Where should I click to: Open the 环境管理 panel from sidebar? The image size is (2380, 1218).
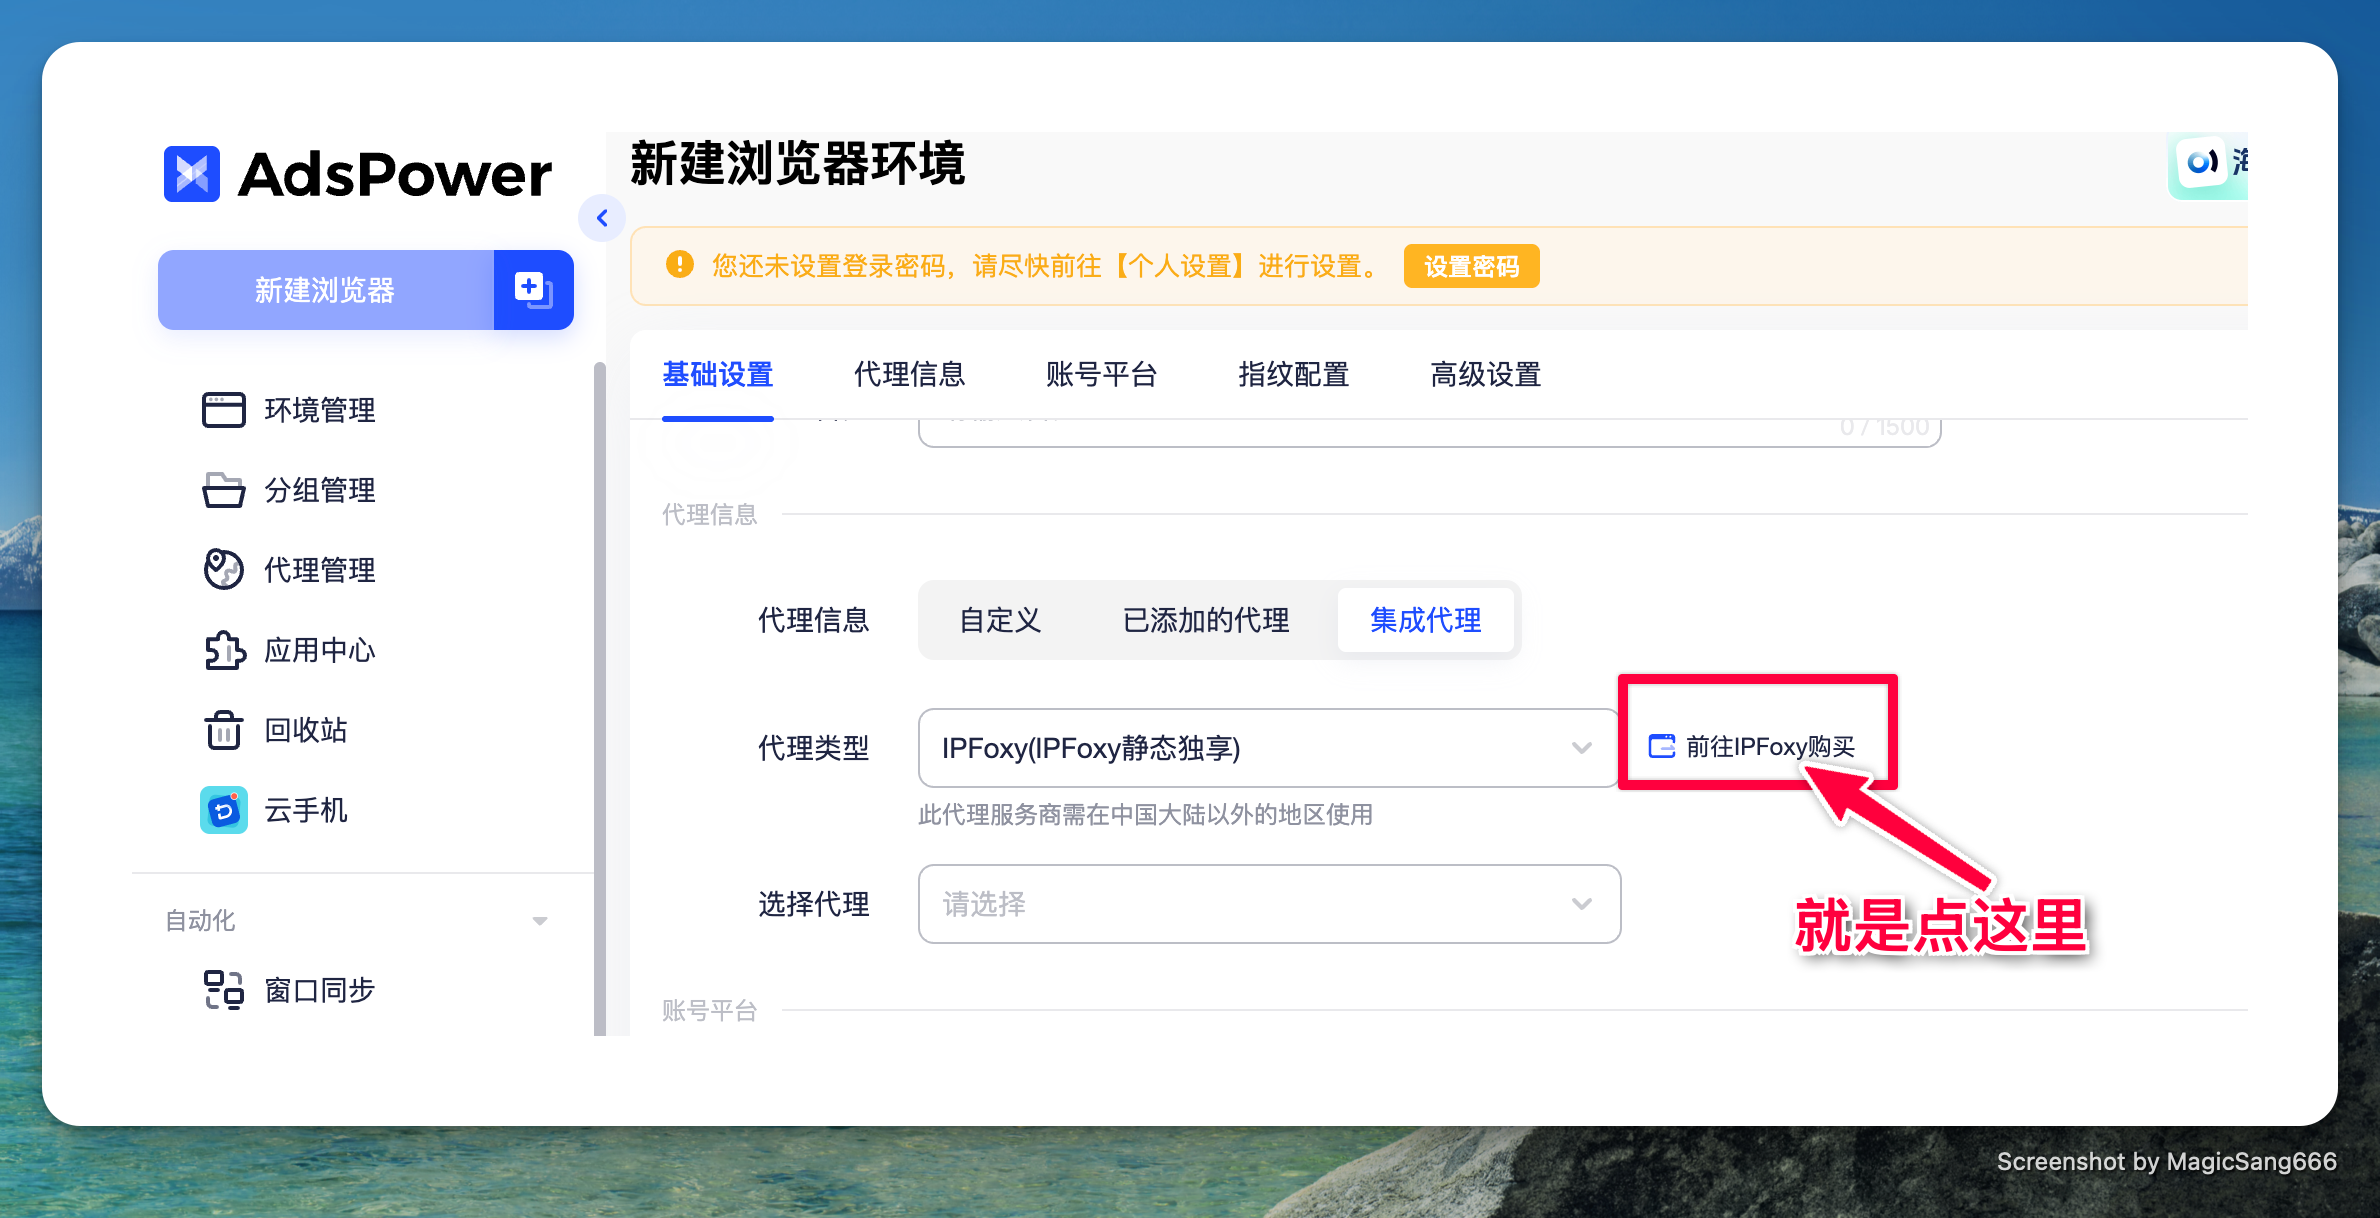coord(318,410)
